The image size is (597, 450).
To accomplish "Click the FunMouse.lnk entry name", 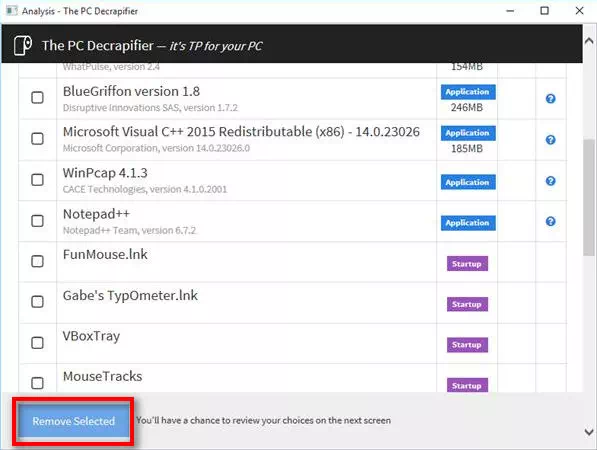I will click(x=105, y=254).
